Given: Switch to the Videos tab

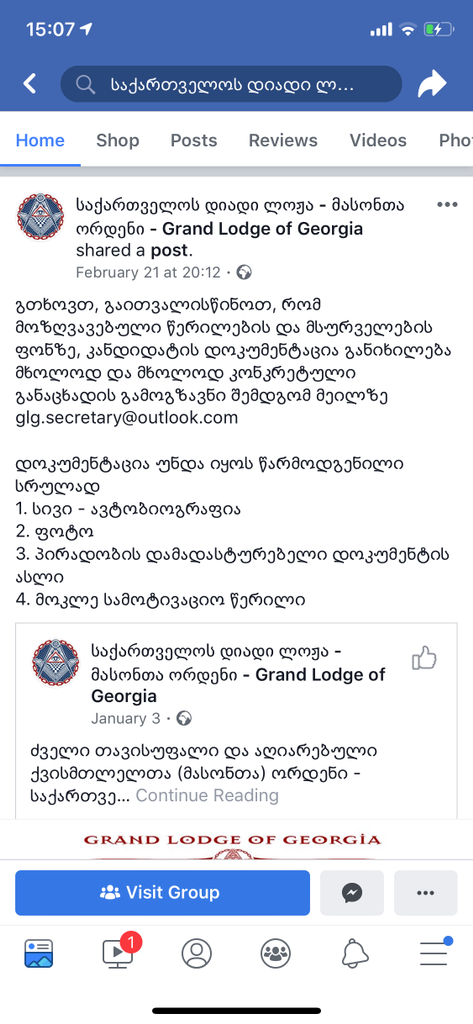Looking at the screenshot, I should coord(378,140).
